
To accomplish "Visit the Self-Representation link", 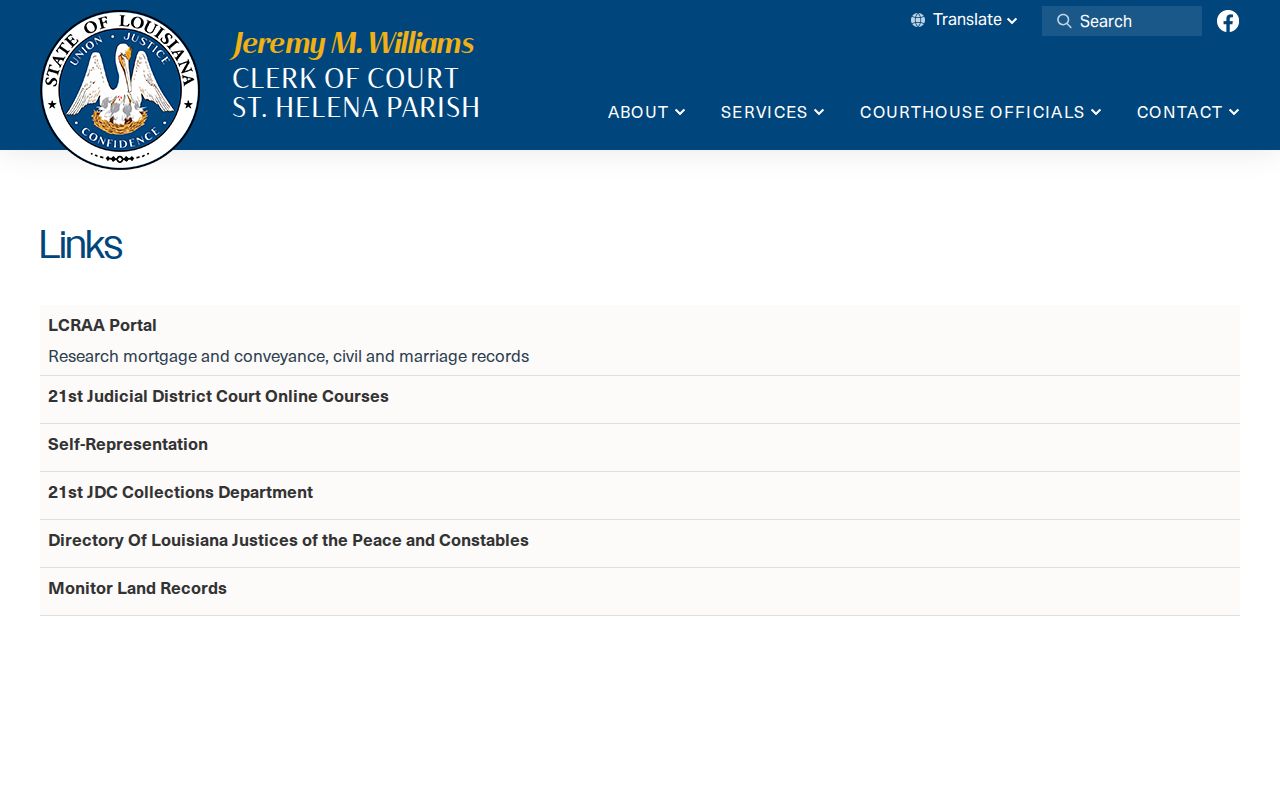I will 128,444.
